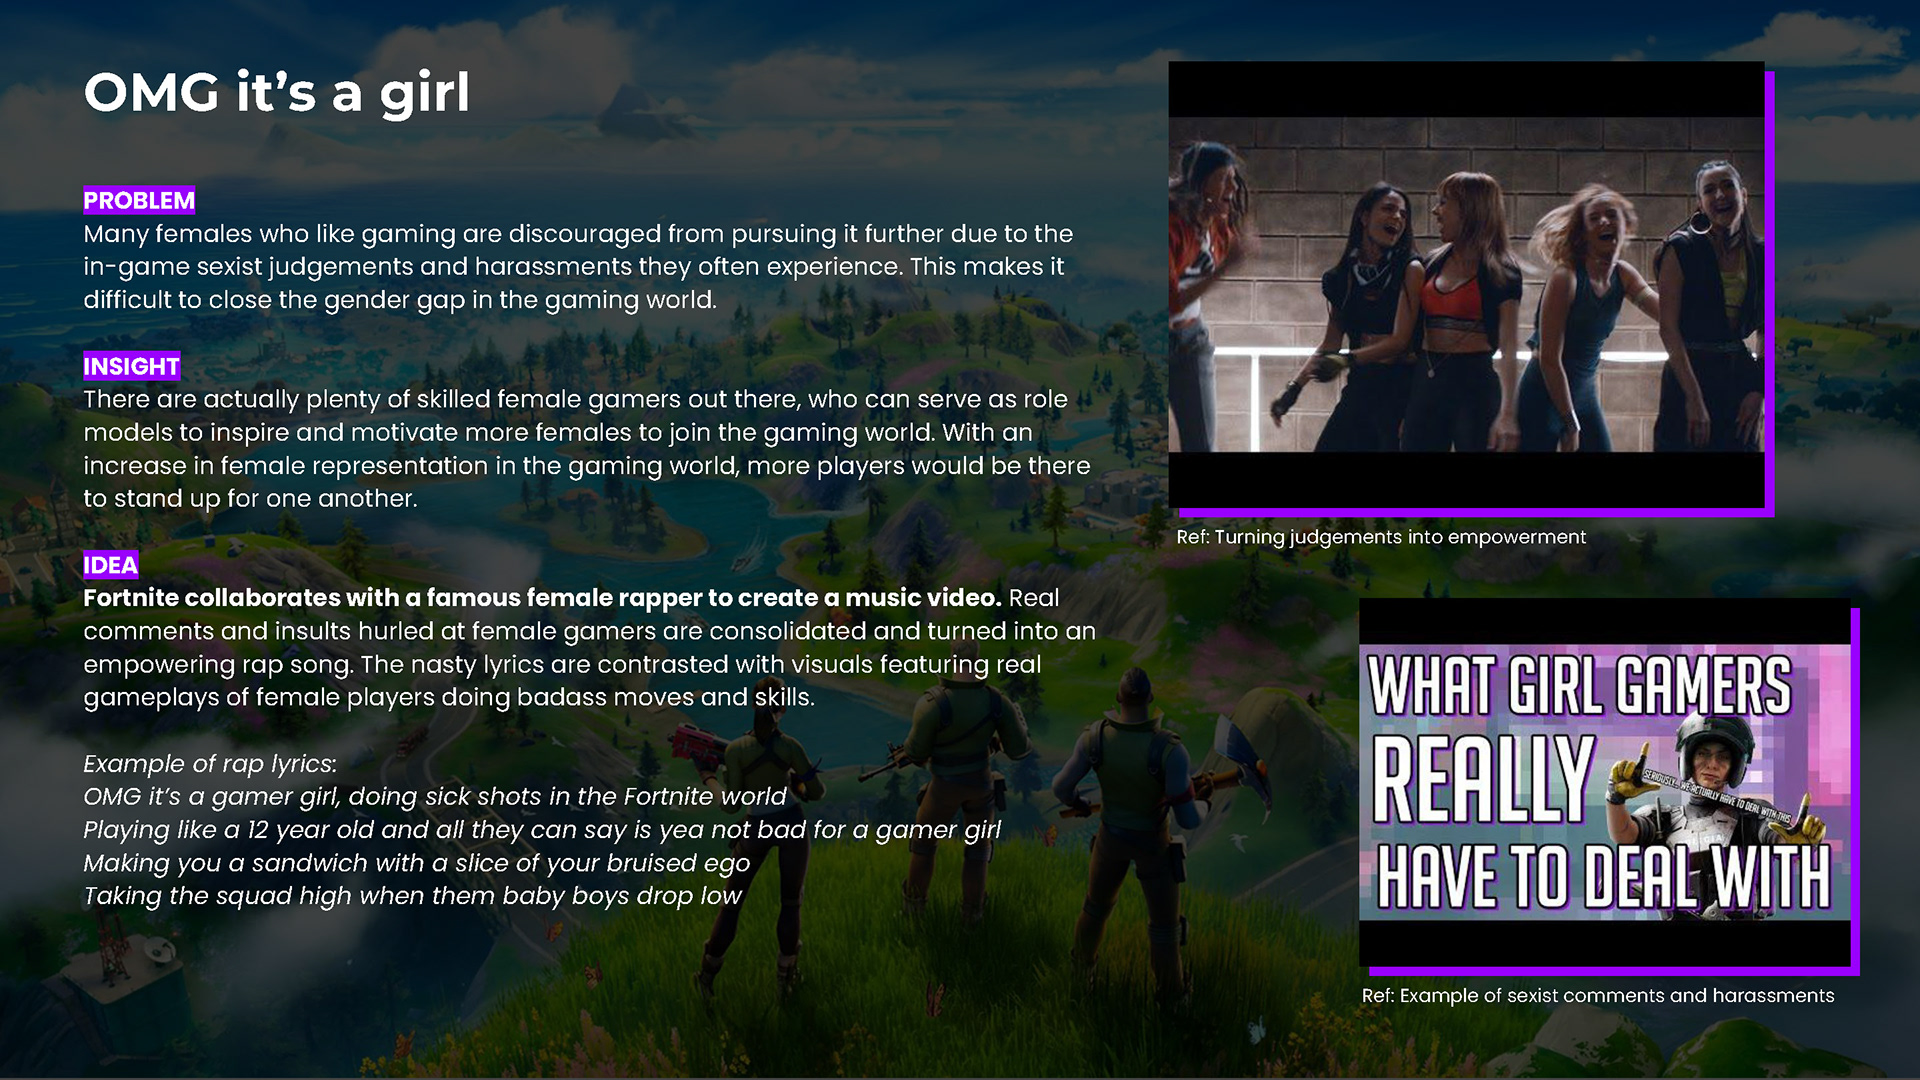The image size is (1920, 1080).
Task: Click the lyric 'Making you a sandwich with a slice'
Action: pos(417,863)
